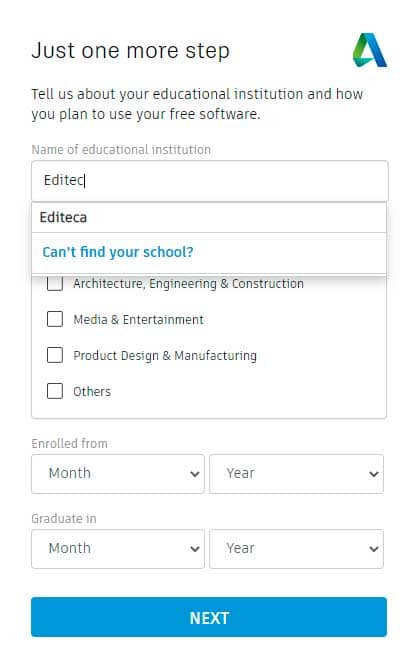Image resolution: width=420 pixels, height=665 pixels.
Task: Click the Others option label
Action: [92, 391]
